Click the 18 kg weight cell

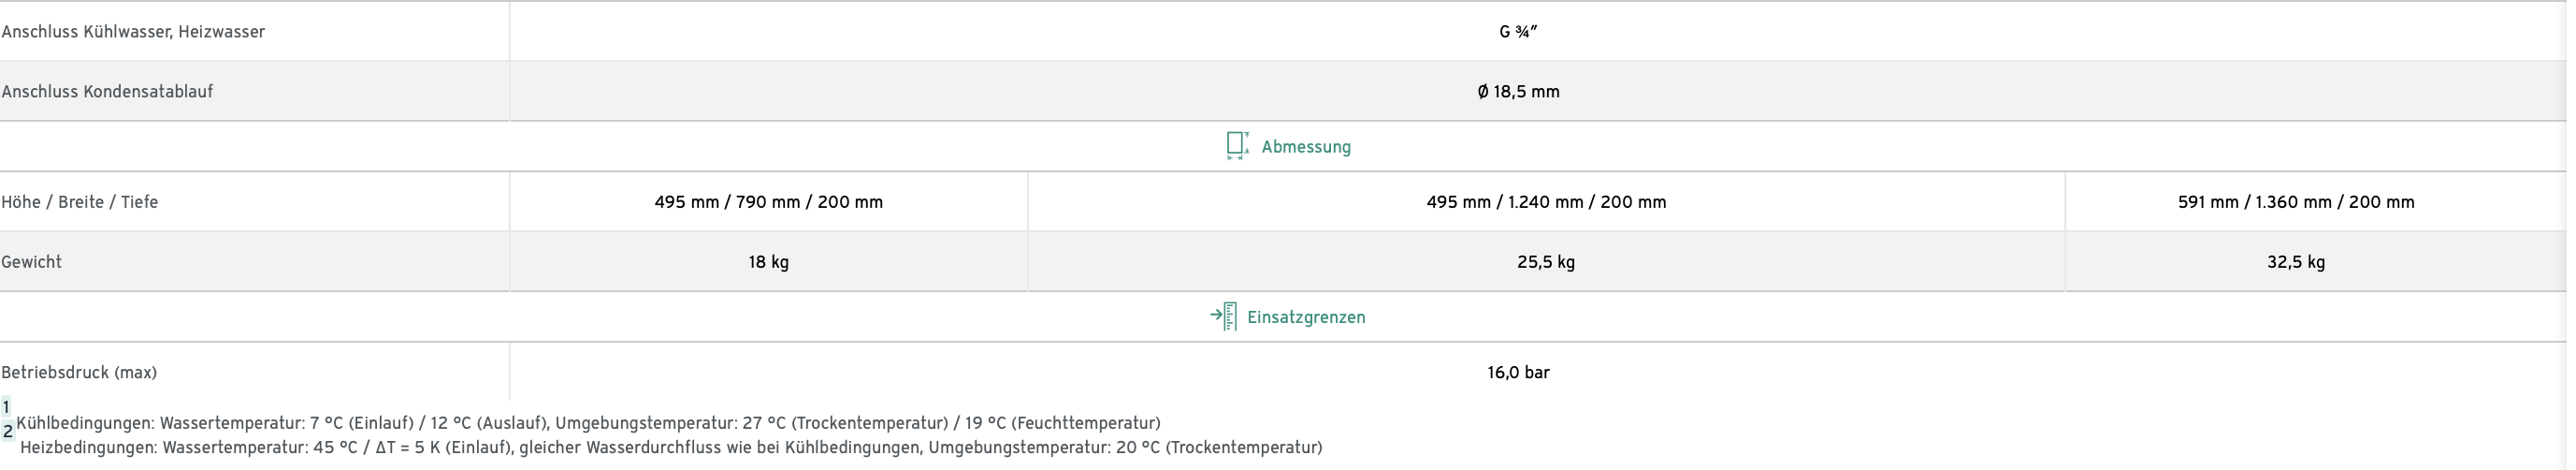click(768, 262)
